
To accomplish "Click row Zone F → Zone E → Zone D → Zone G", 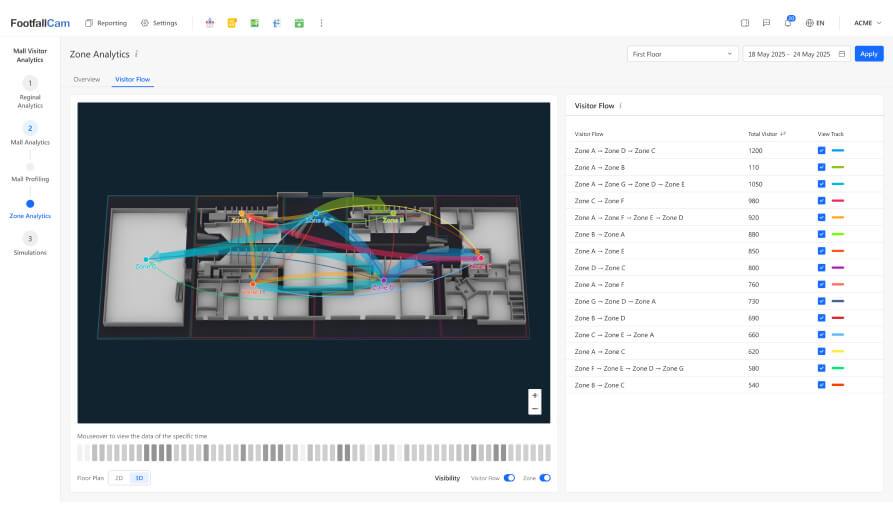I will pos(724,369).
